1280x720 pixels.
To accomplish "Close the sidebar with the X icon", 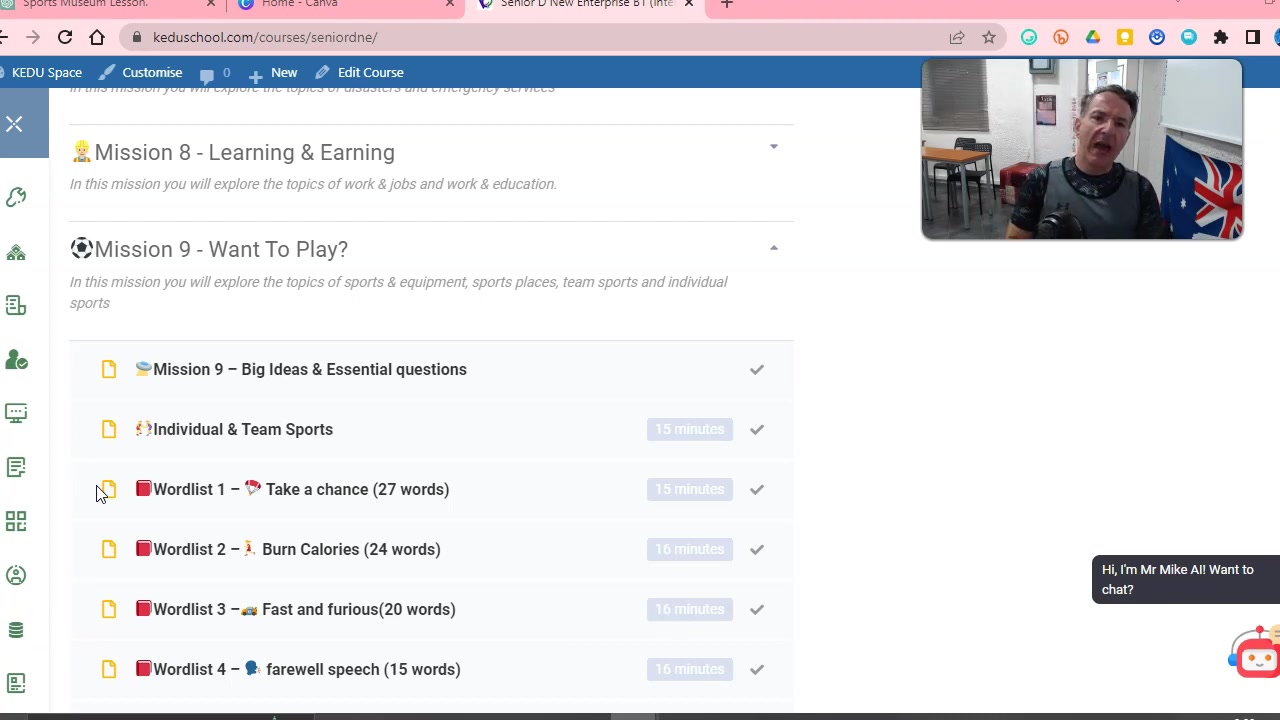I will (x=14, y=124).
